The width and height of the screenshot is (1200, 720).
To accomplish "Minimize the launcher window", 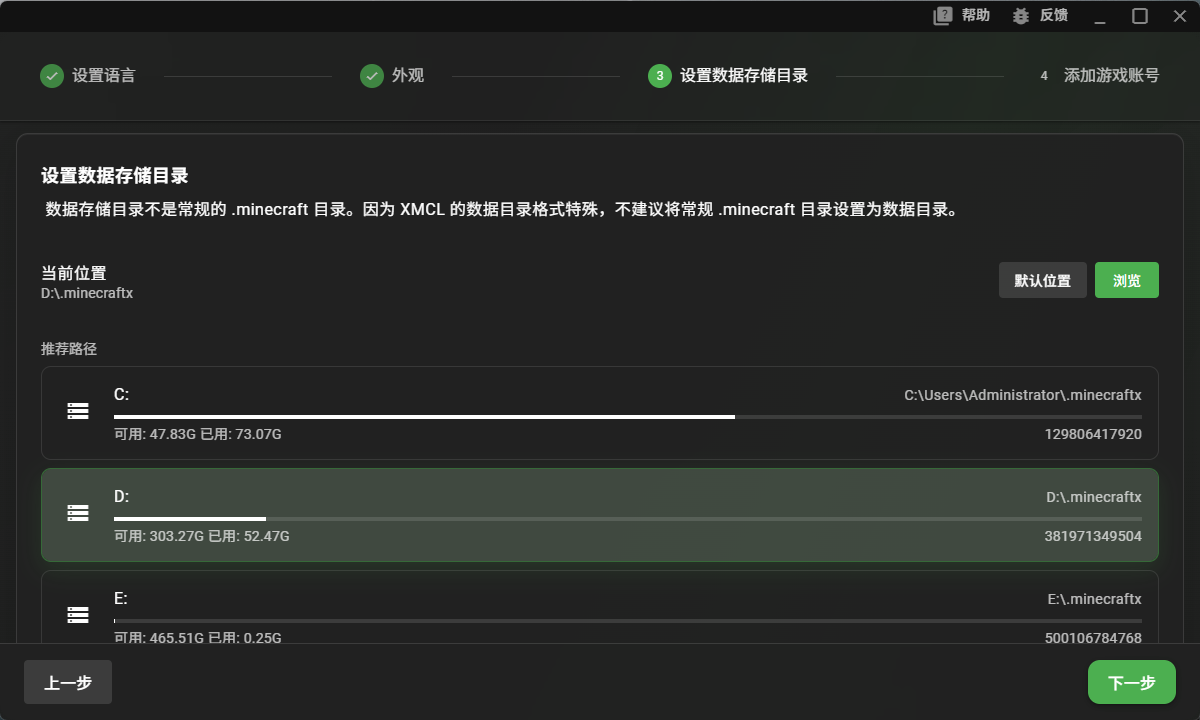I will coord(1100,16).
